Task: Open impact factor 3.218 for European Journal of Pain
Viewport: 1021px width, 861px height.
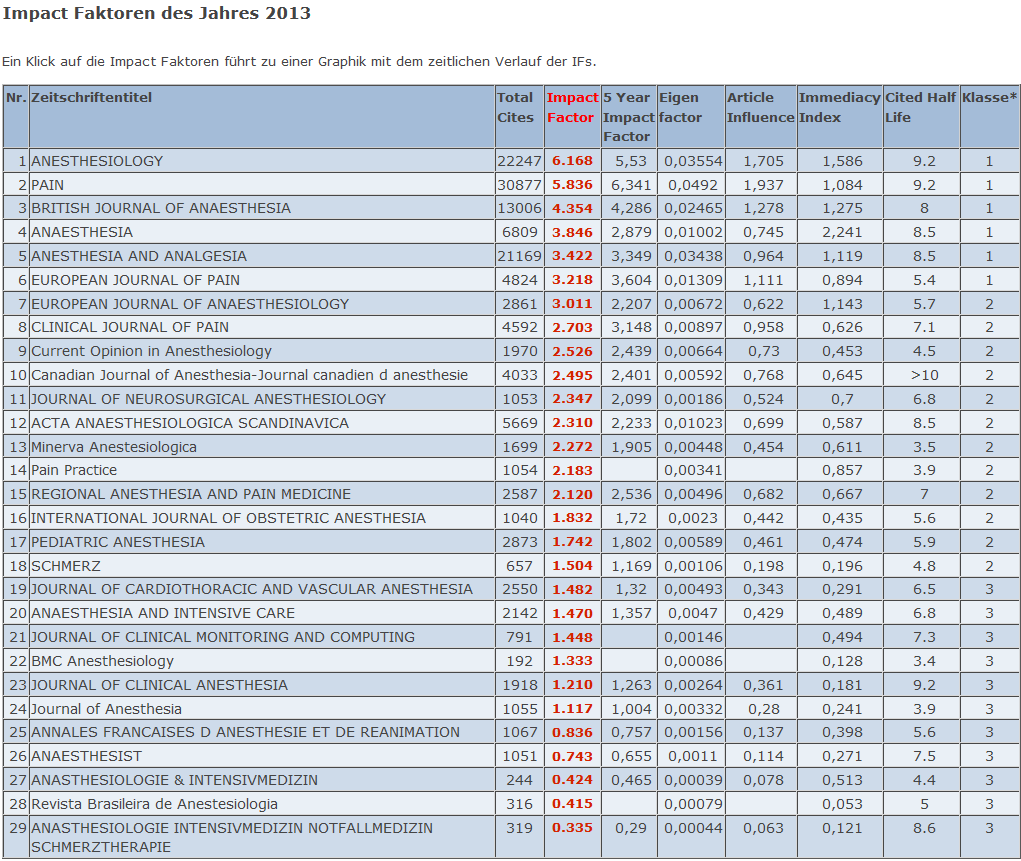Action: (572, 280)
